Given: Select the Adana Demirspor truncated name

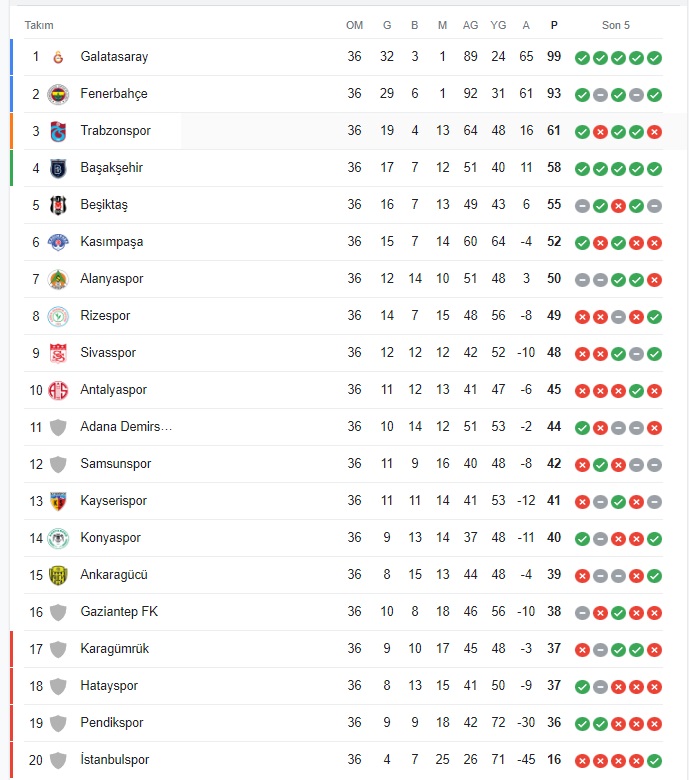Looking at the screenshot, I should point(126,427).
